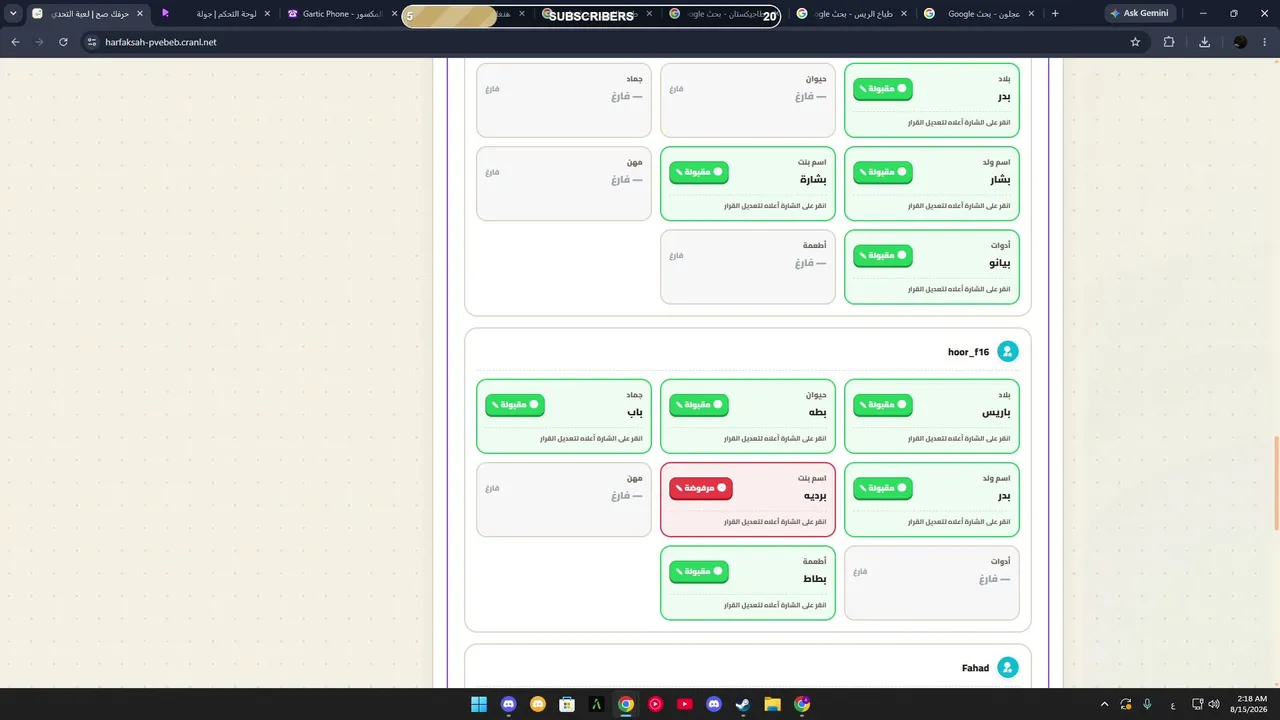This screenshot has height=720, width=1280.
Task: Toggle the مقبولة badge for بطاط
Action: click(x=699, y=572)
